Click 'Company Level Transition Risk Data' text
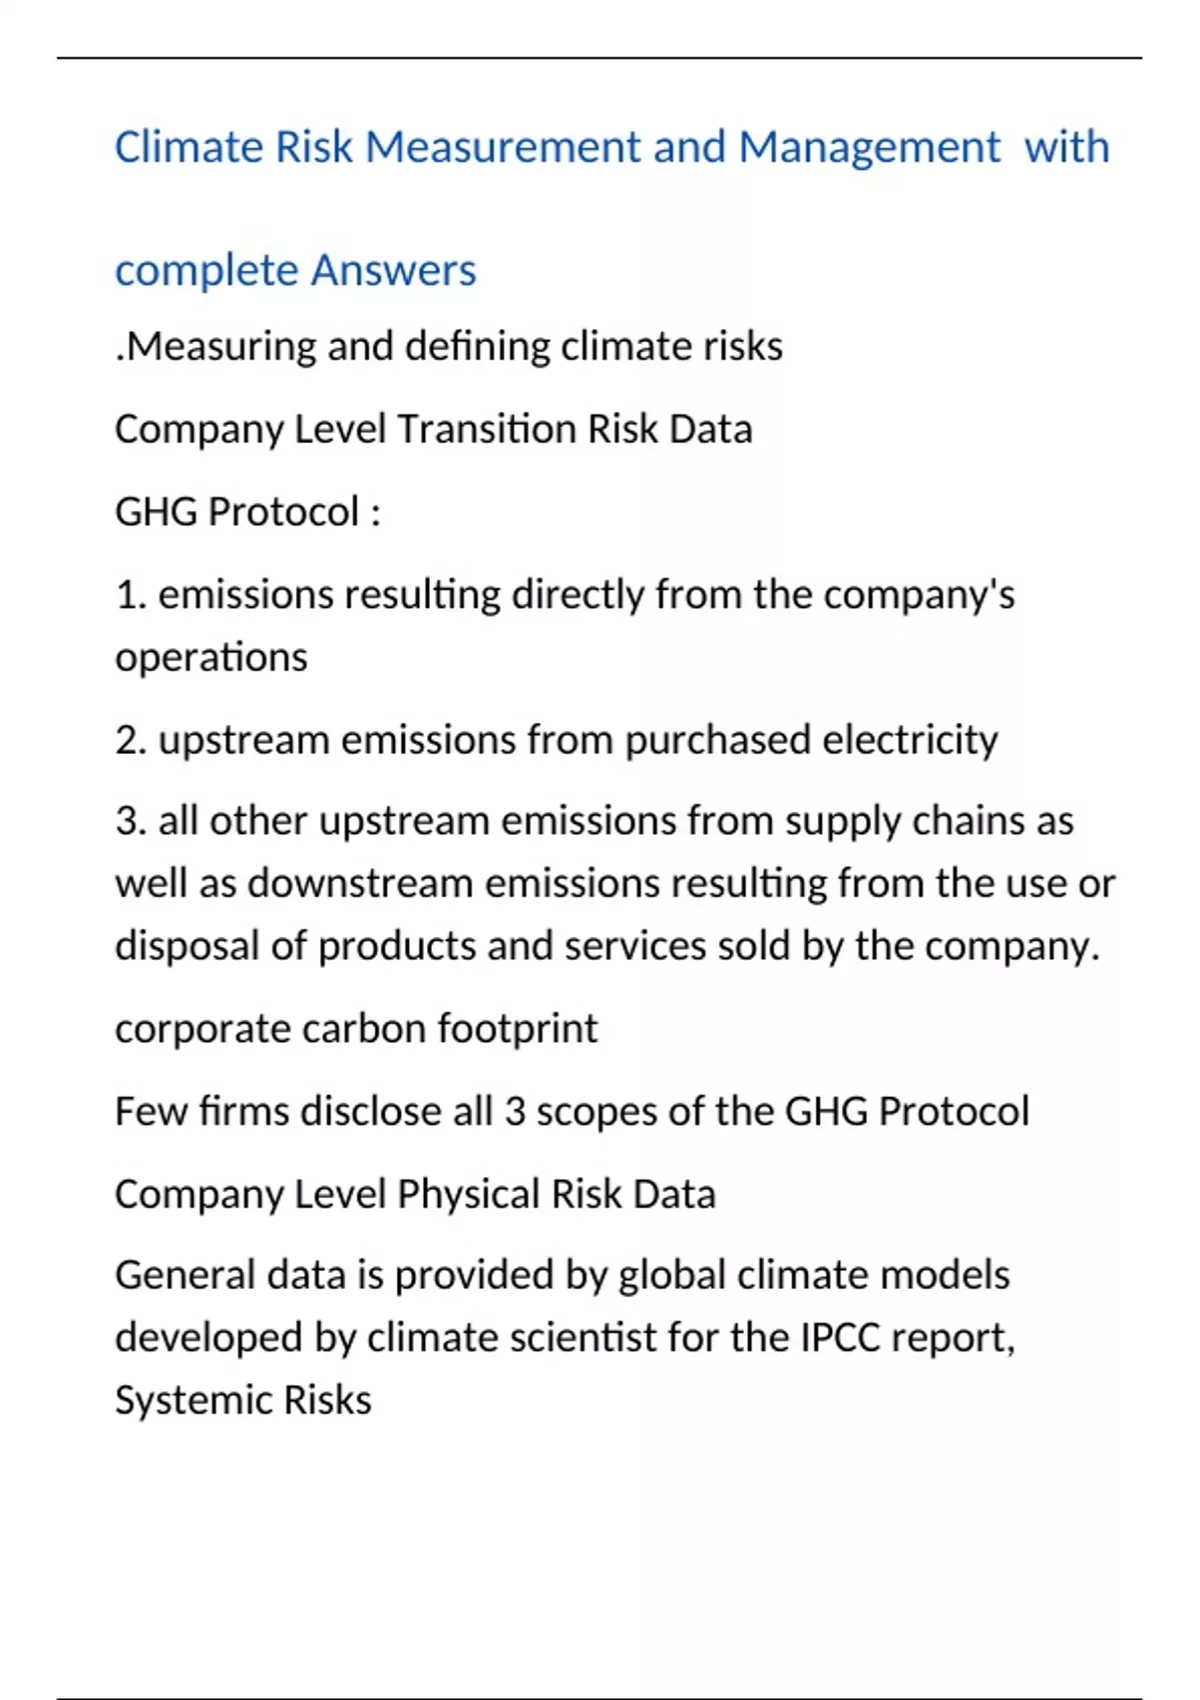Screen dimensions: 1200x1700 click(x=433, y=429)
